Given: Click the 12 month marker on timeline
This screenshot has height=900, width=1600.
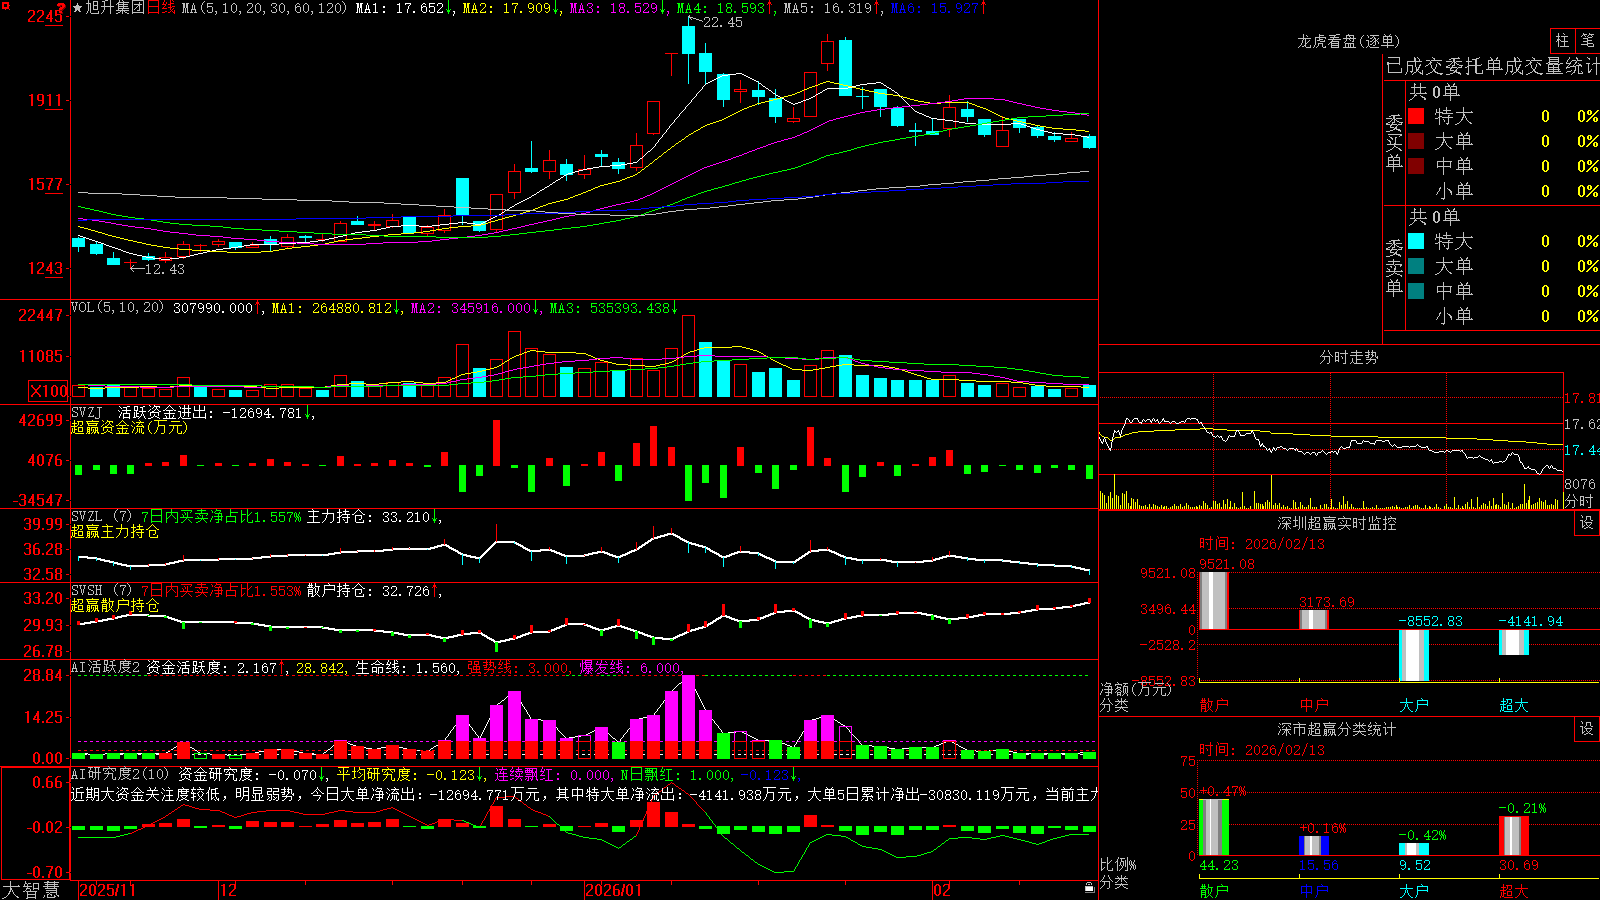Looking at the screenshot, I should pyautogui.click(x=229, y=890).
